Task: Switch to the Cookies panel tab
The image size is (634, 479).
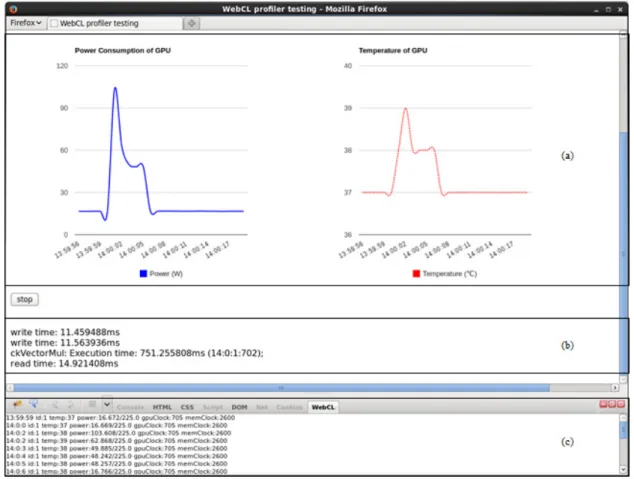Action: 289,407
